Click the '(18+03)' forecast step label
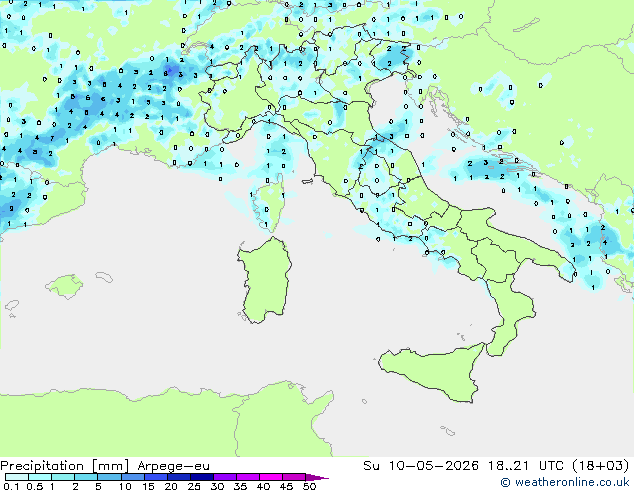634x490 pixels. 600,465
